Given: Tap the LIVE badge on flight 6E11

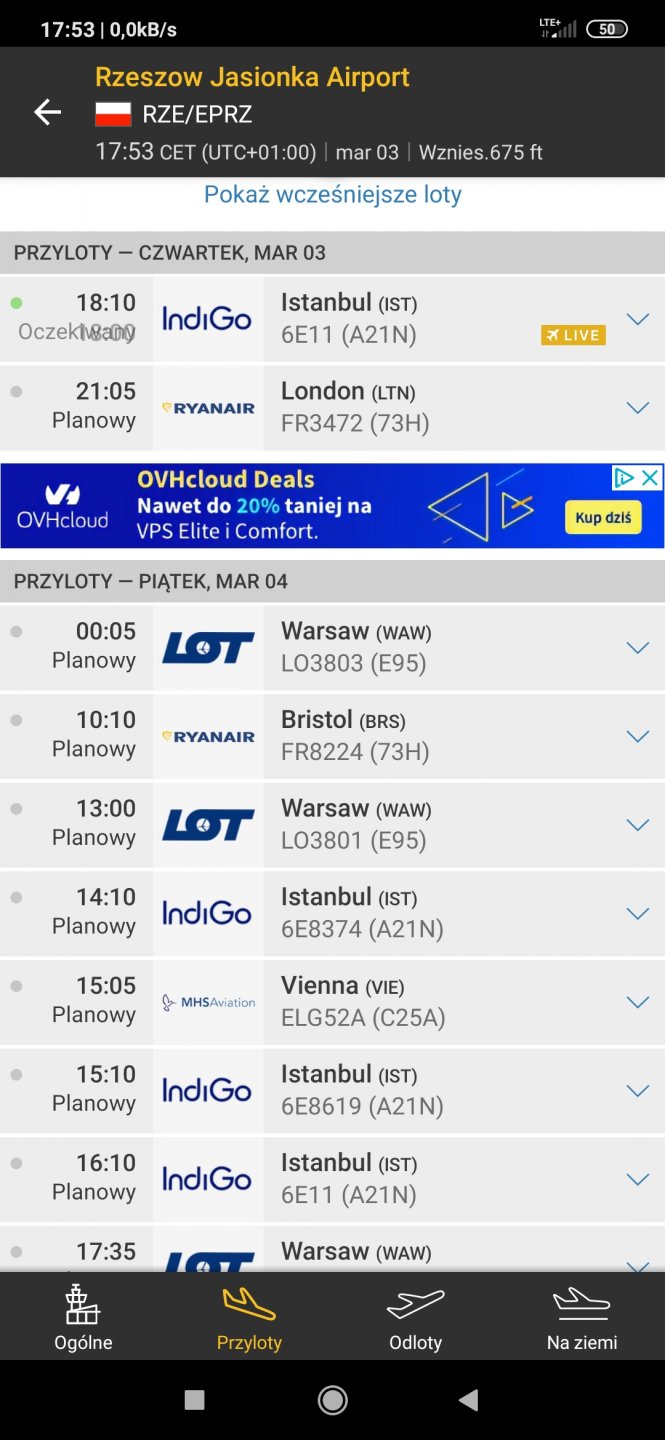Looking at the screenshot, I should 573,335.
